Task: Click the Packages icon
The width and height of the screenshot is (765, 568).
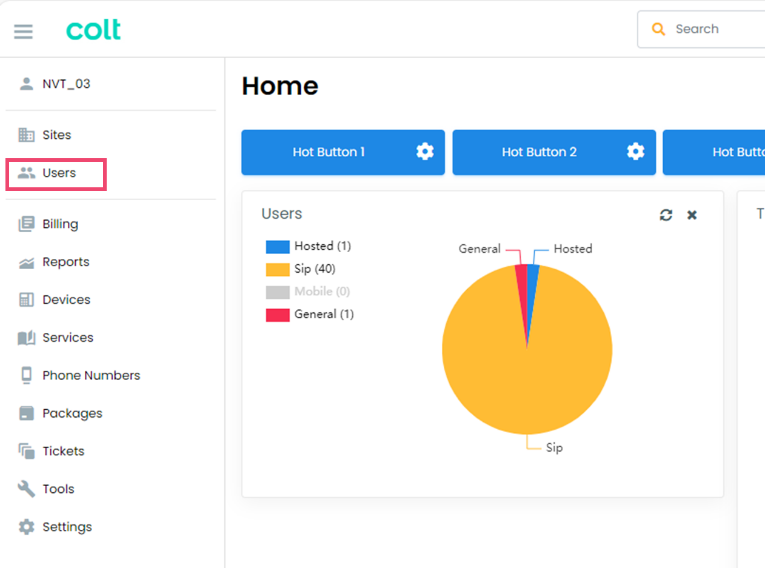Action: (x=26, y=413)
